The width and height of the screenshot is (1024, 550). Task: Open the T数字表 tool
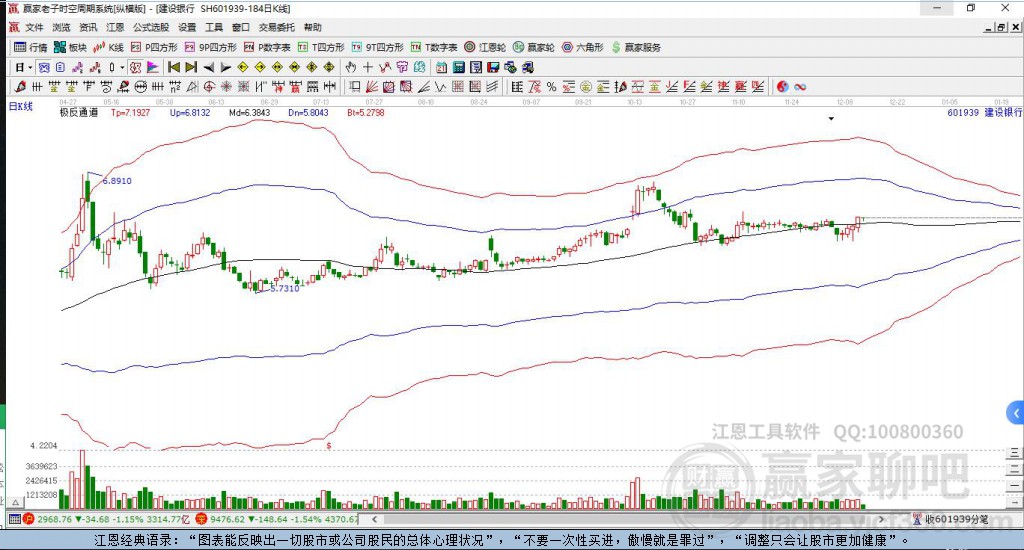pos(434,47)
